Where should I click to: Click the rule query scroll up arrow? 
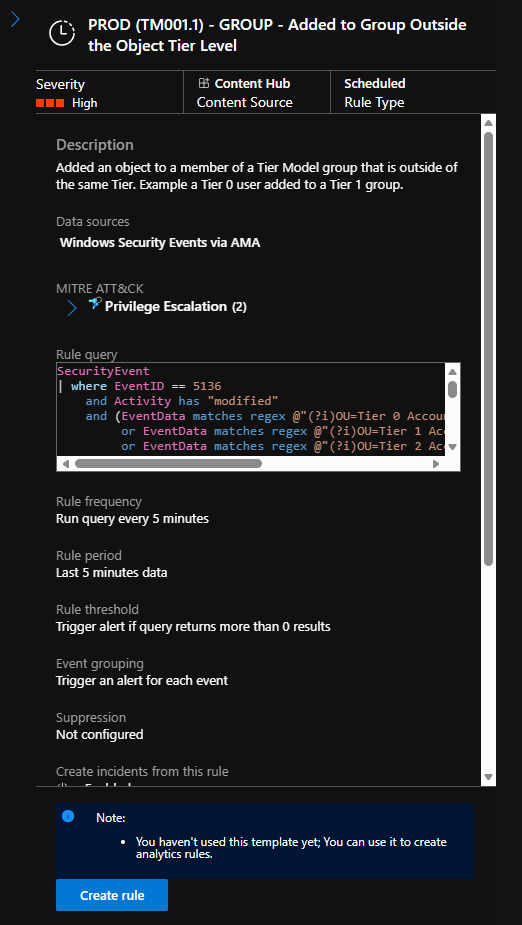tap(452, 372)
